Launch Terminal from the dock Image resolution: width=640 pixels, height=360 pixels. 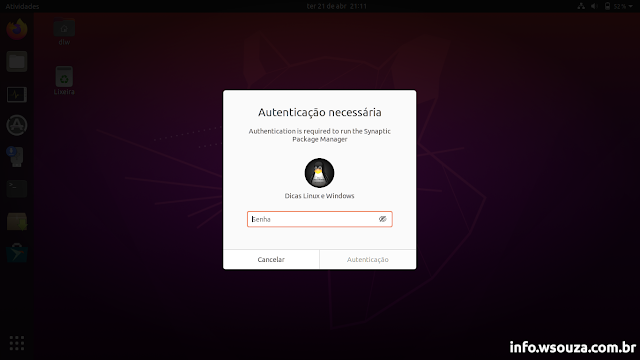tap(17, 189)
